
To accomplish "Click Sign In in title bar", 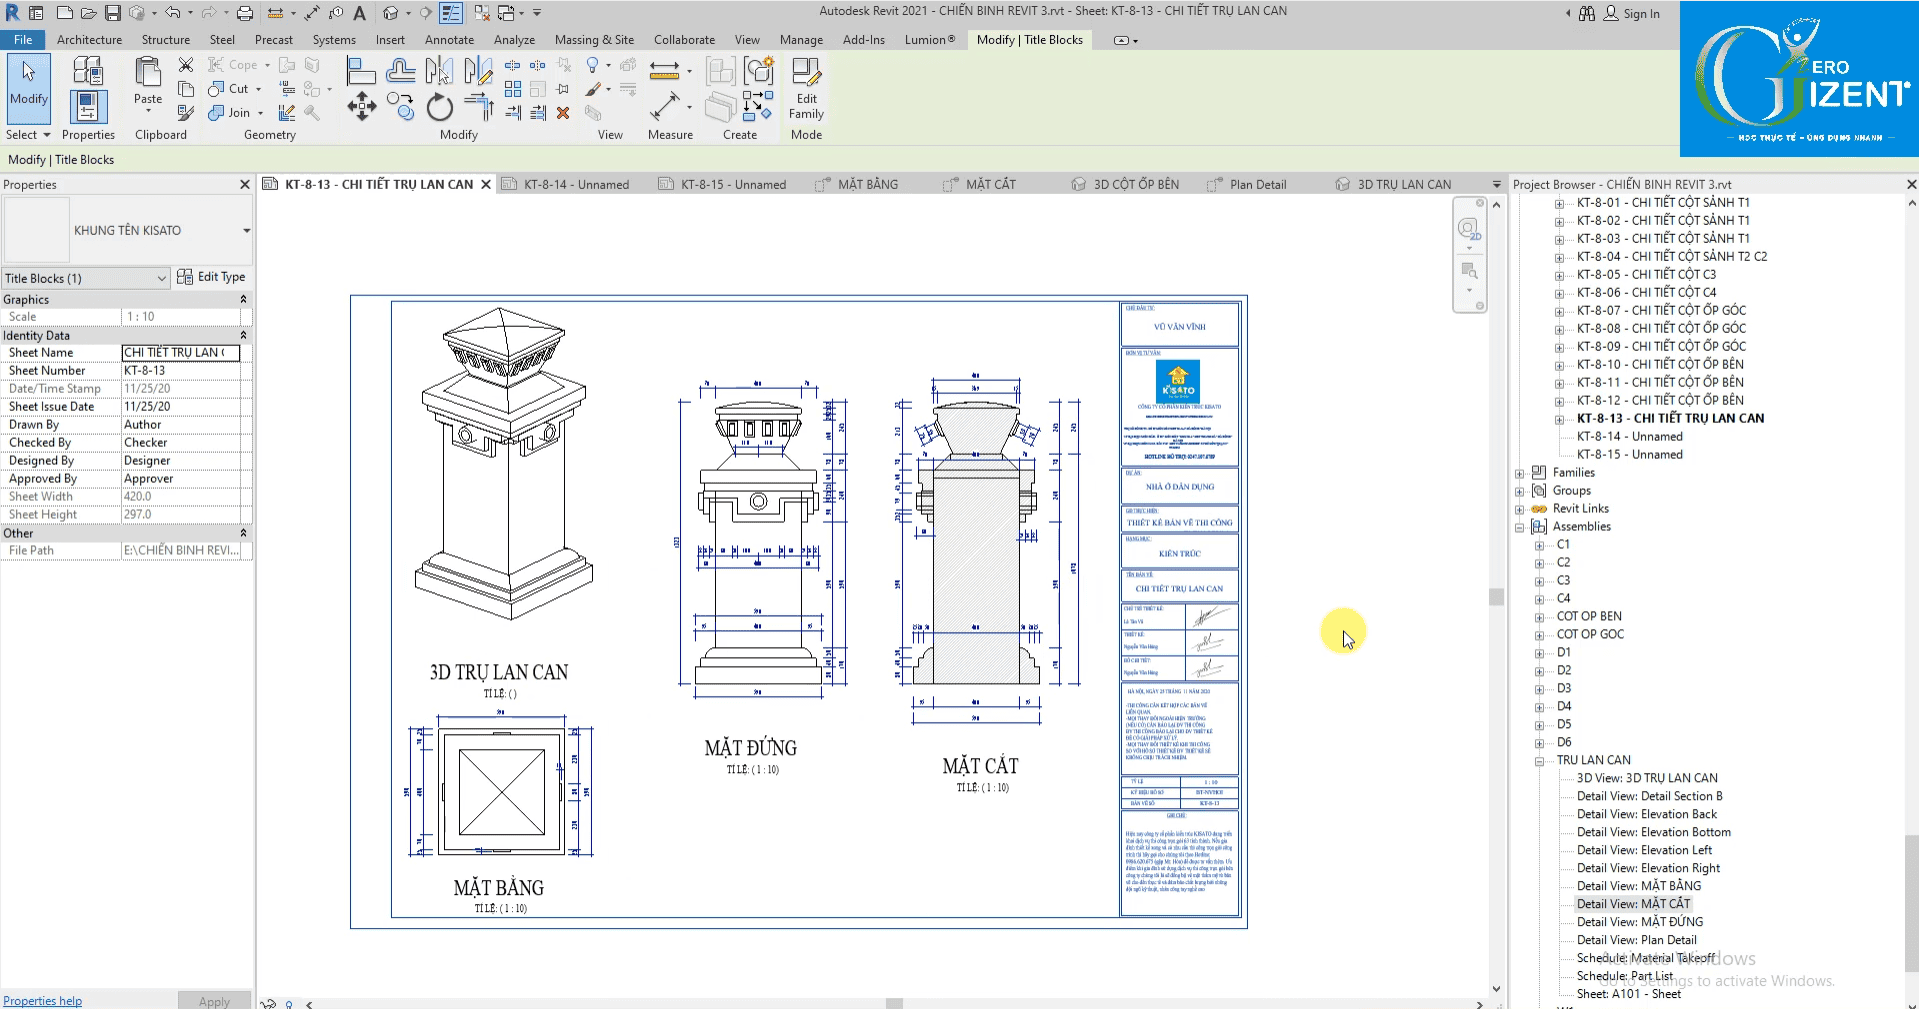I will tap(1631, 13).
